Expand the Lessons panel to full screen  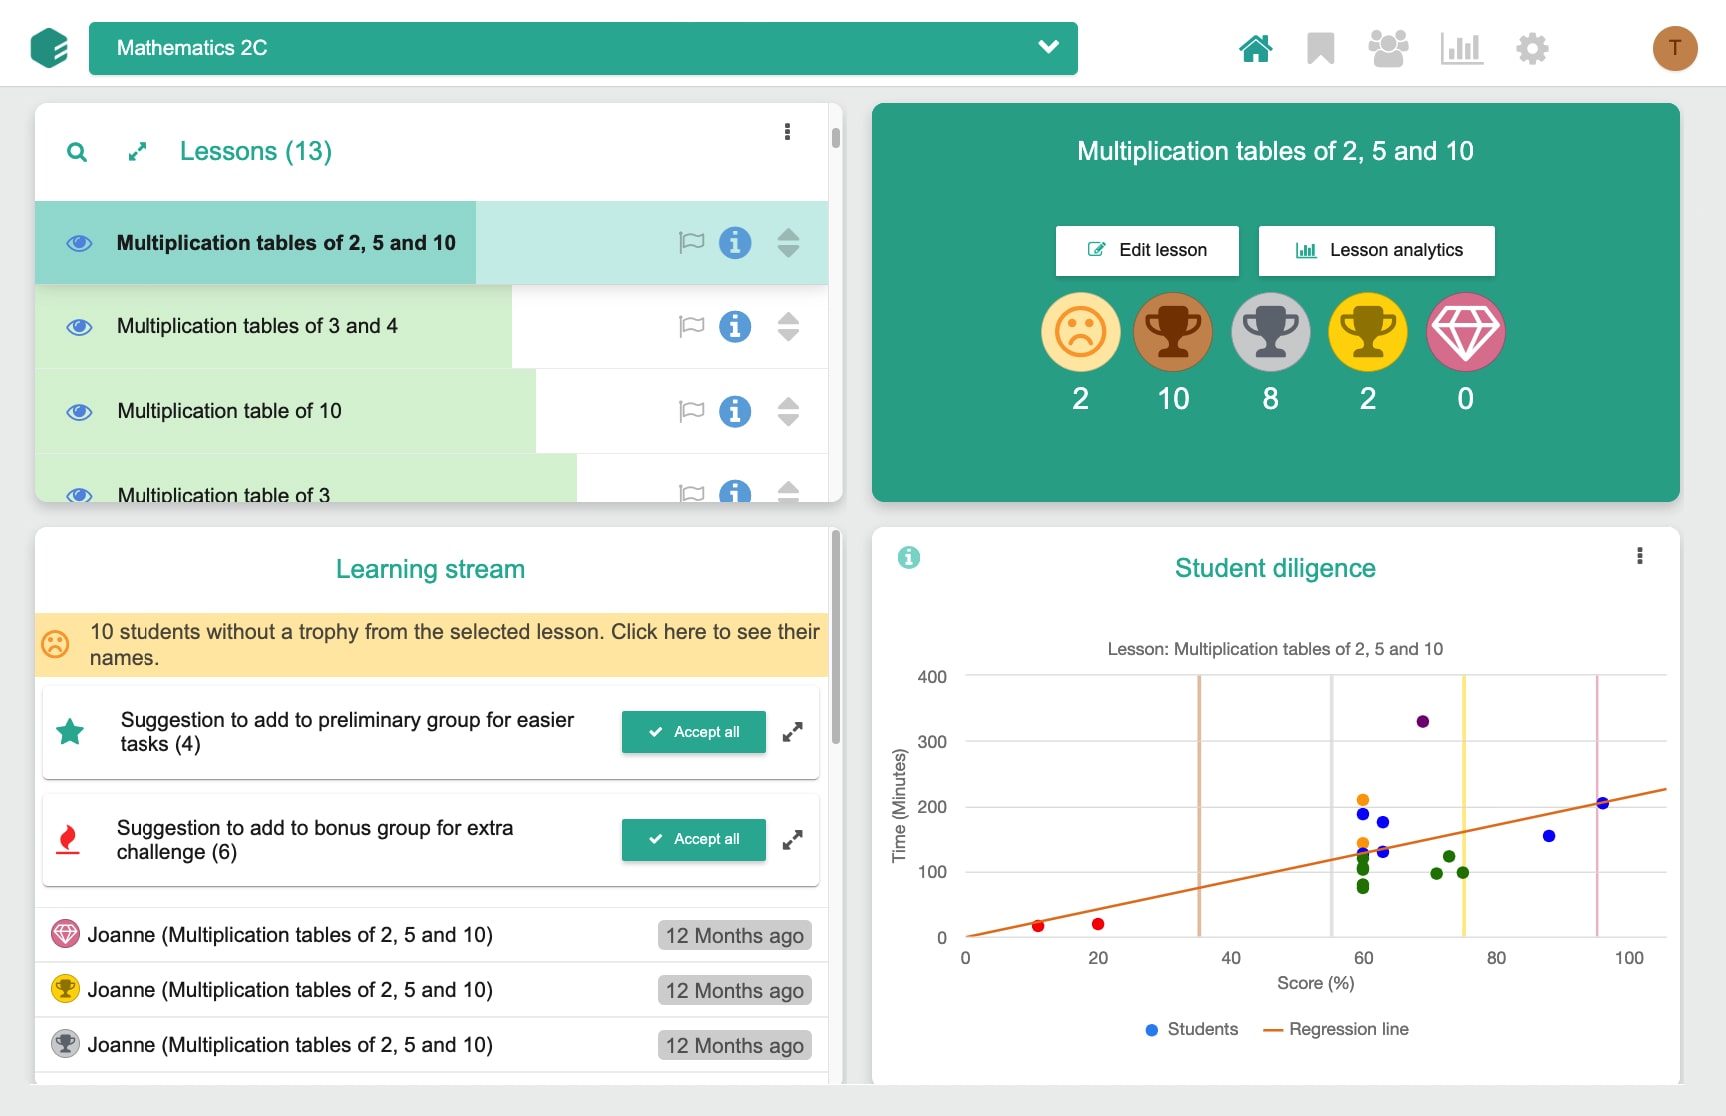137,152
